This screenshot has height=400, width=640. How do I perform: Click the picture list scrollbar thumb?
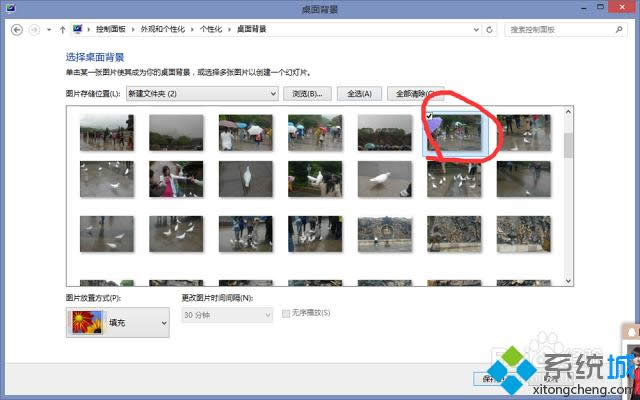[x=568, y=145]
